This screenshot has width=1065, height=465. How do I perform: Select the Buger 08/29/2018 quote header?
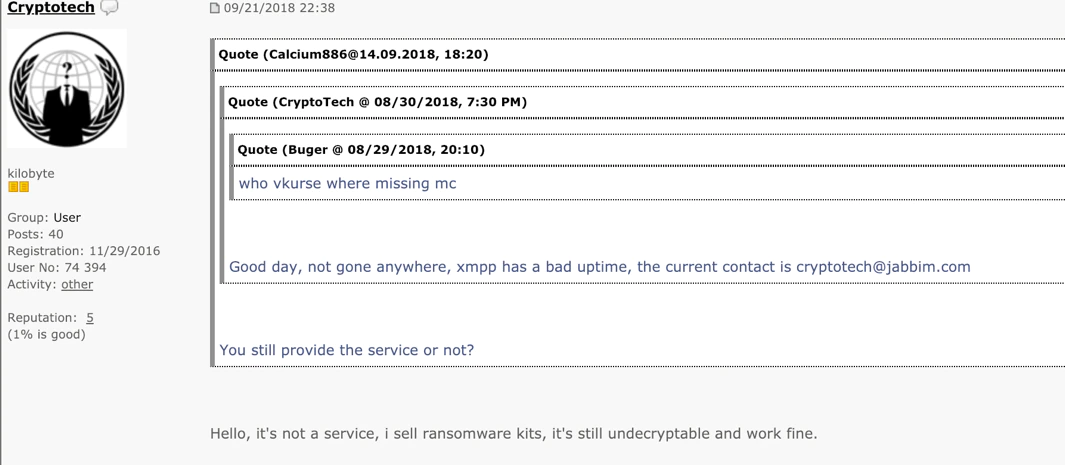pos(361,149)
